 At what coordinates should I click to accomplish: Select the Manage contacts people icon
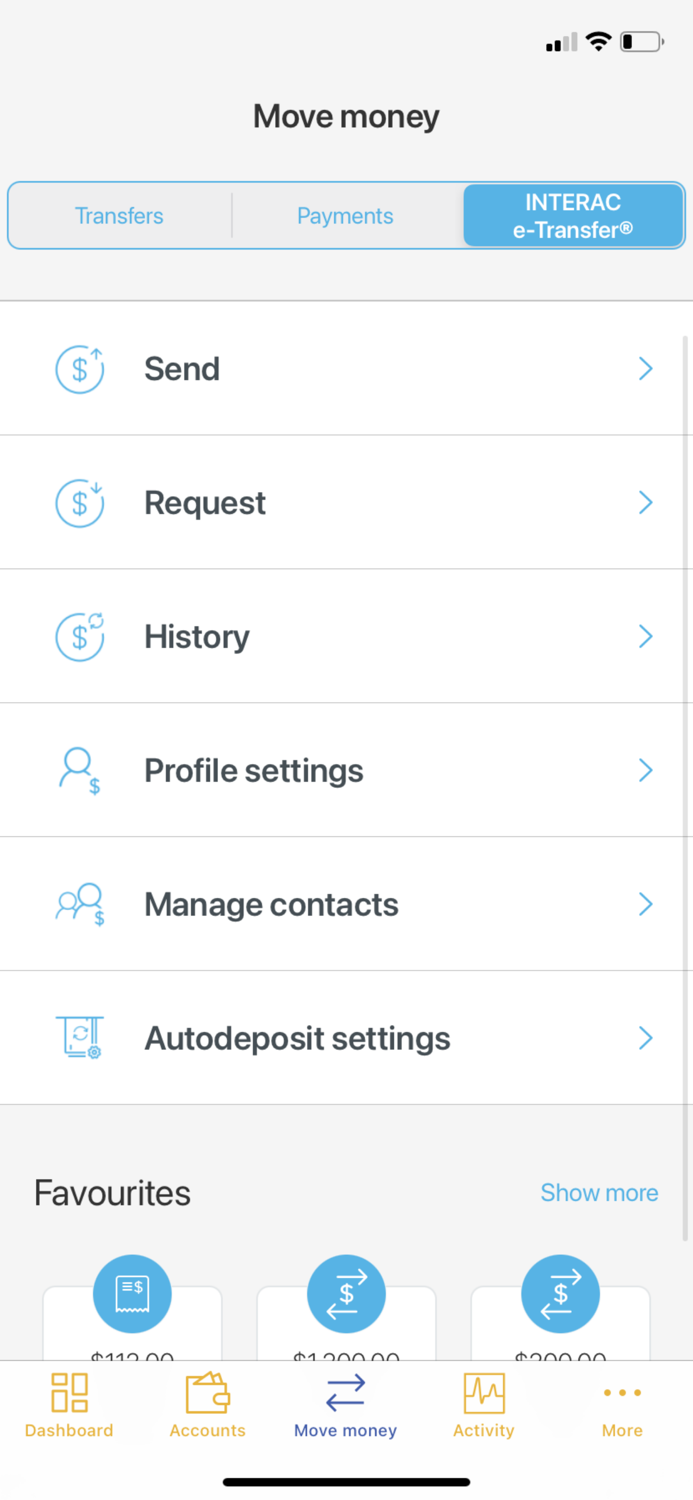(x=80, y=904)
